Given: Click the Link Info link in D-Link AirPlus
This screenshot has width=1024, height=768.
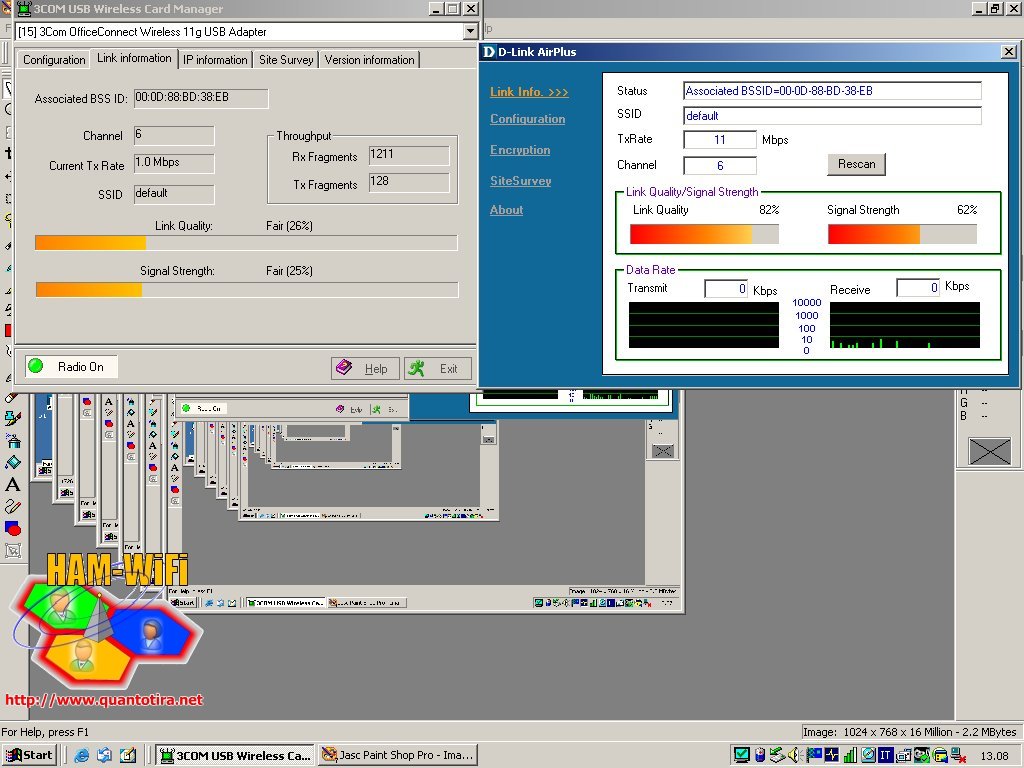Looking at the screenshot, I should click(529, 92).
